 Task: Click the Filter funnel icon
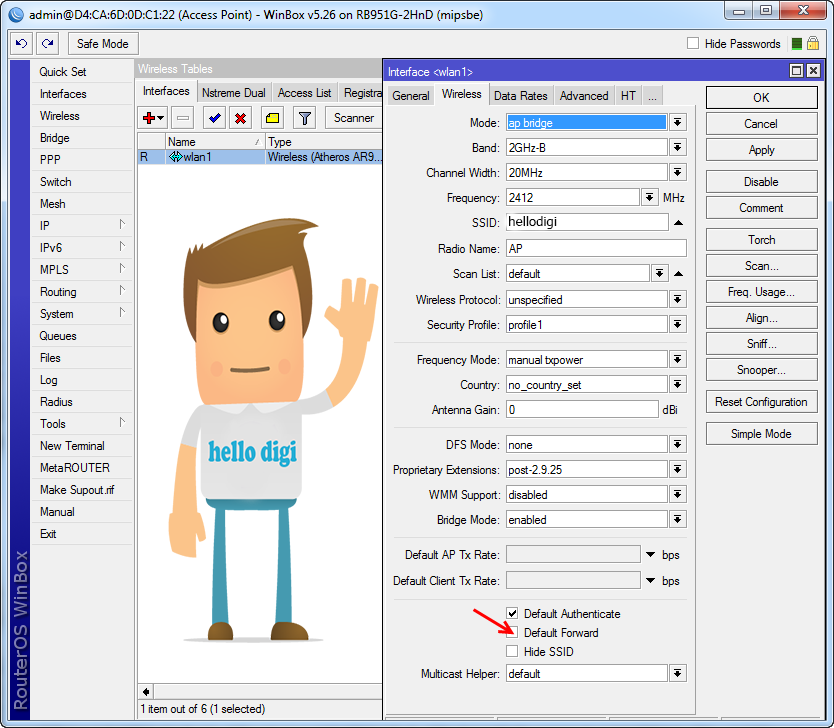pos(305,118)
